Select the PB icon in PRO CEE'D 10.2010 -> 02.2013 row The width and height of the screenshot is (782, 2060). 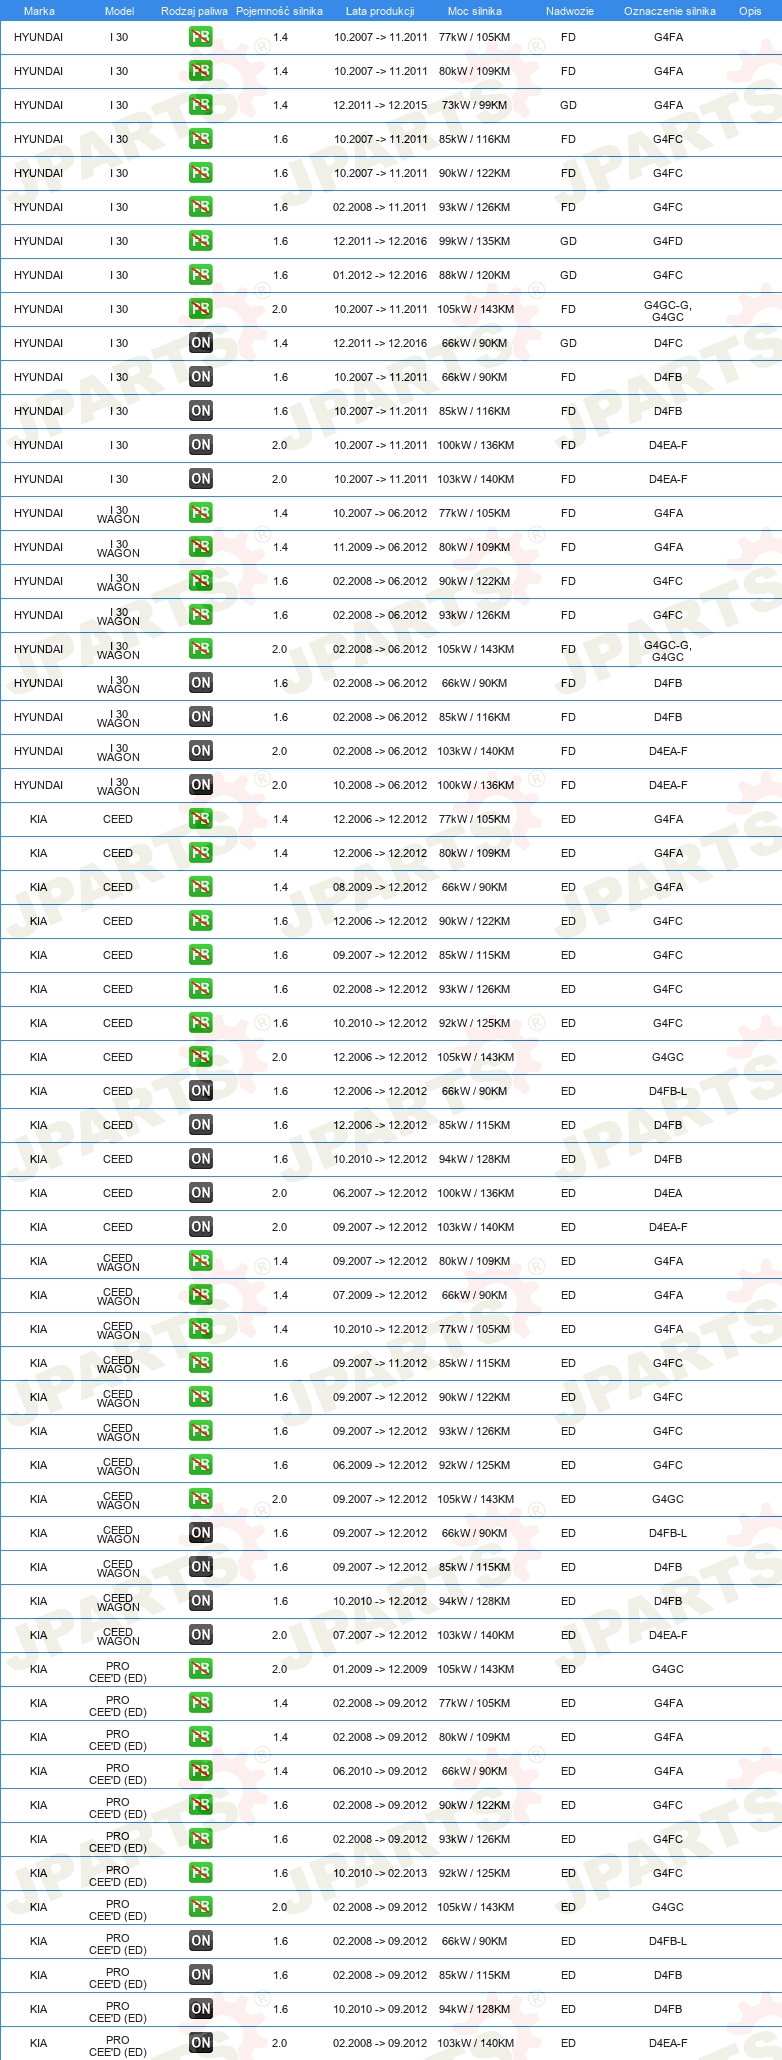200,1873
